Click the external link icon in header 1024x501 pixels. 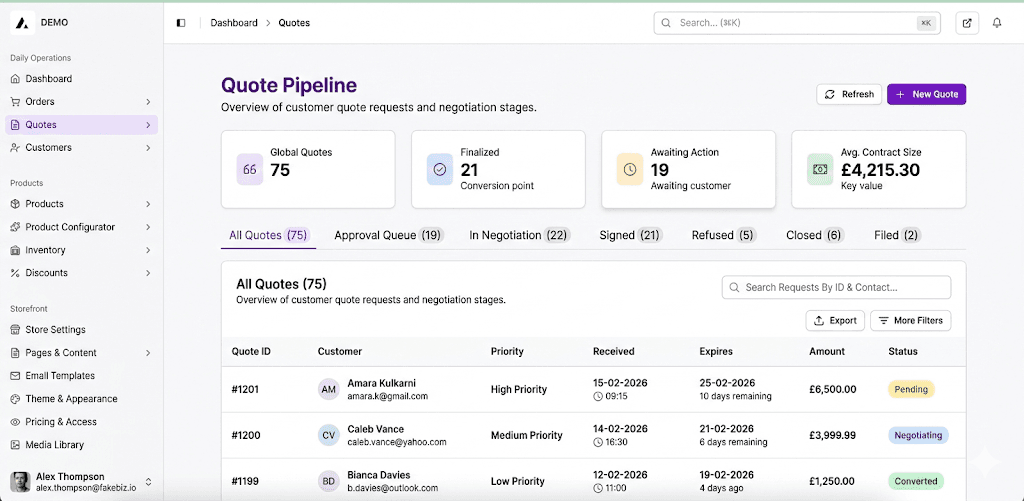click(x=967, y=23)
